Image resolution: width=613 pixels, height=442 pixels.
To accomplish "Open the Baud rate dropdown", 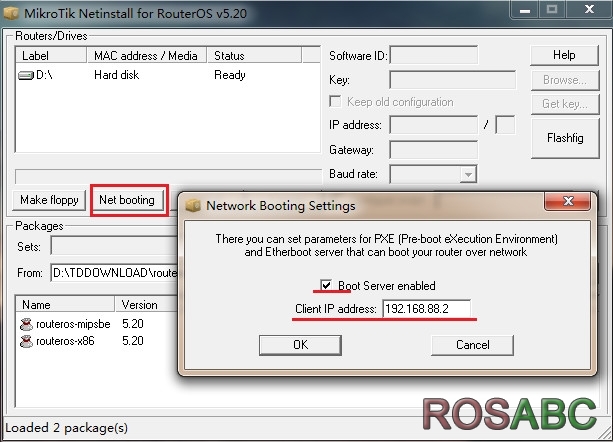I will point(468,174).
